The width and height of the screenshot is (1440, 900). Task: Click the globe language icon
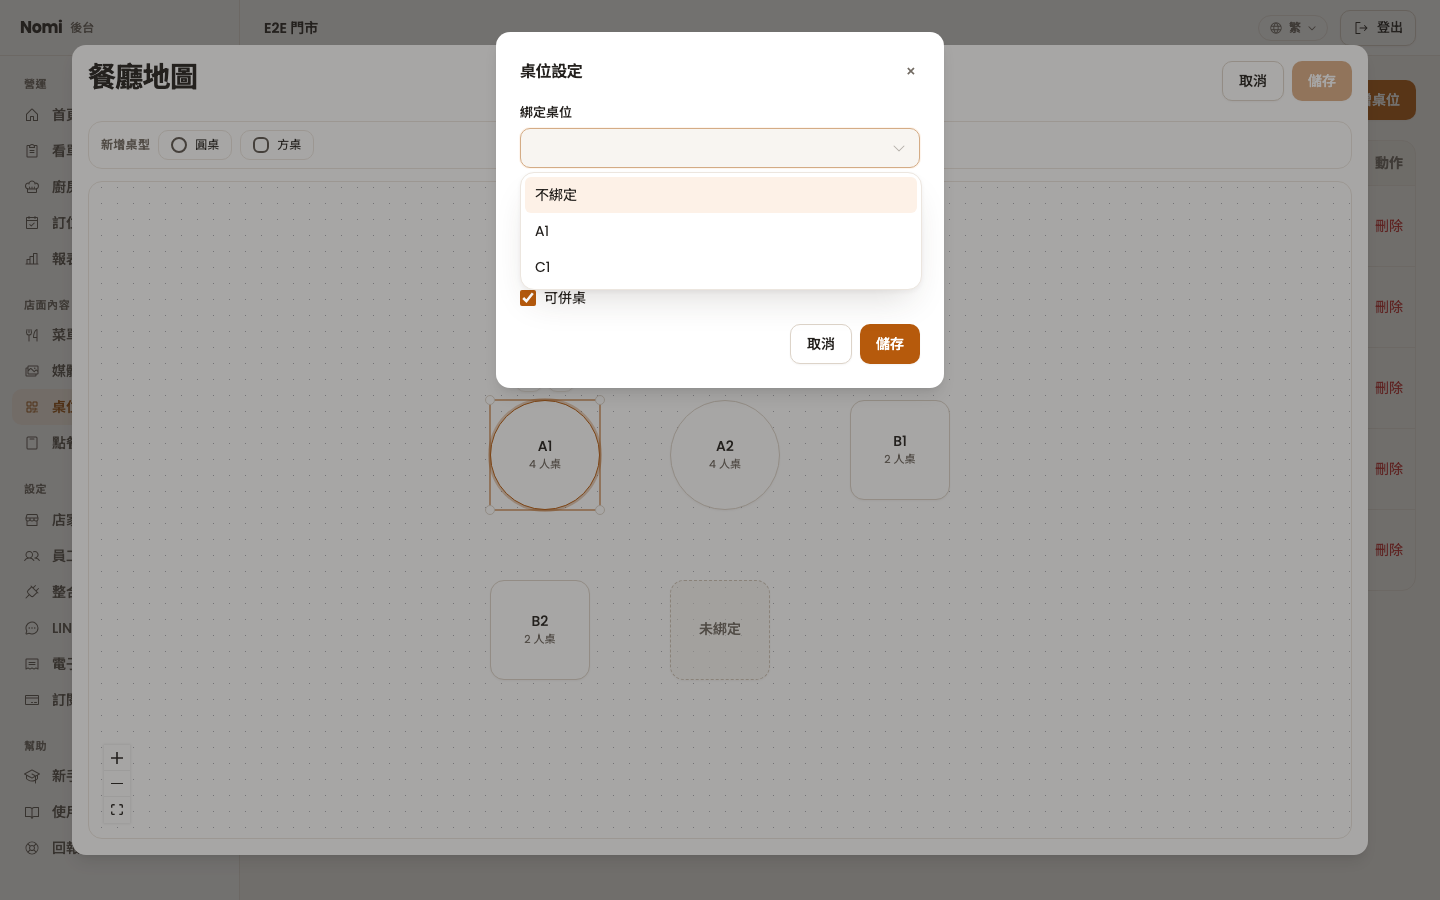(x=1276, y=28)
